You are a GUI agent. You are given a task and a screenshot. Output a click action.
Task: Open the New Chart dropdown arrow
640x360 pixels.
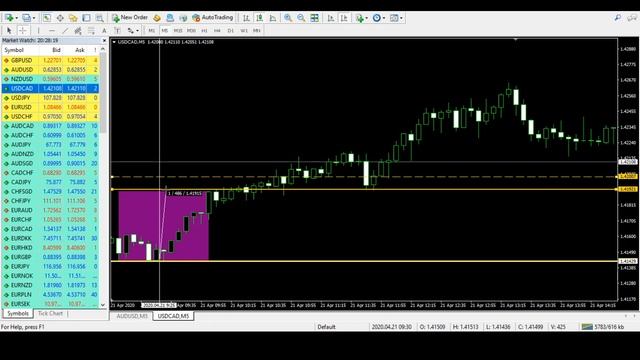point(16,18)
